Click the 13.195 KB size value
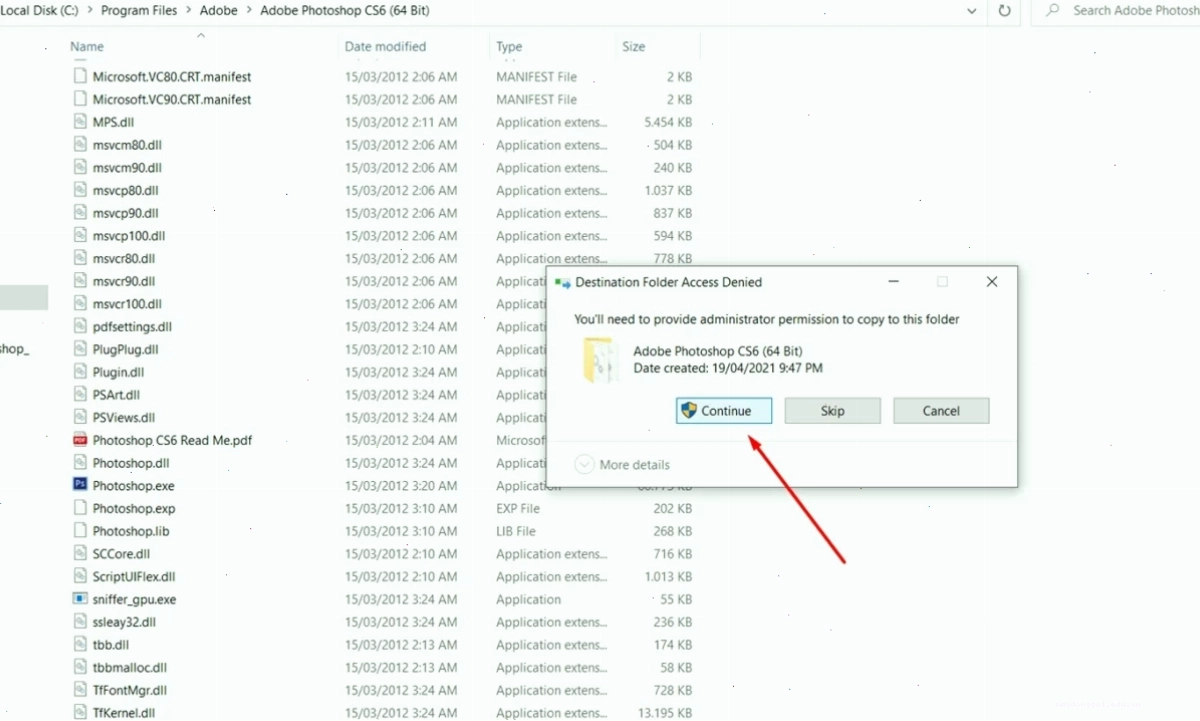Image resolution: width=1200 pixels, height=721 pixels. [665, 713]
